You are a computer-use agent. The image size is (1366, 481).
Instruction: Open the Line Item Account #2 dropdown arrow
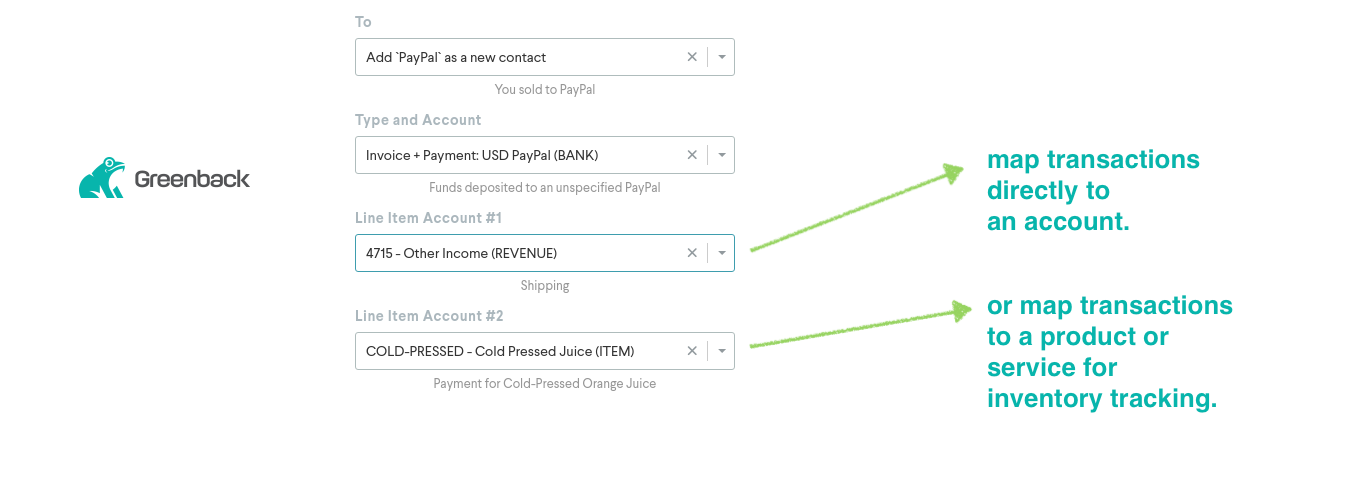click(722, 351)
